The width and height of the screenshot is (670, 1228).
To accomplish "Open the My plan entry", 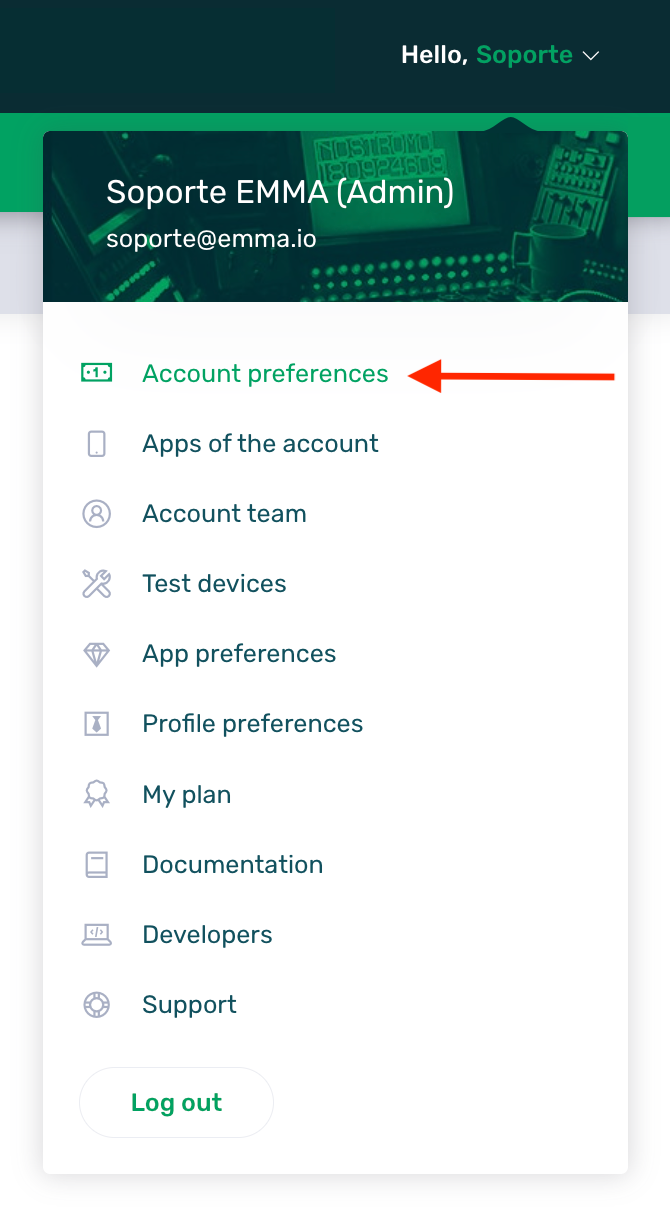I will pyautogui.click(x=187, y=794).
